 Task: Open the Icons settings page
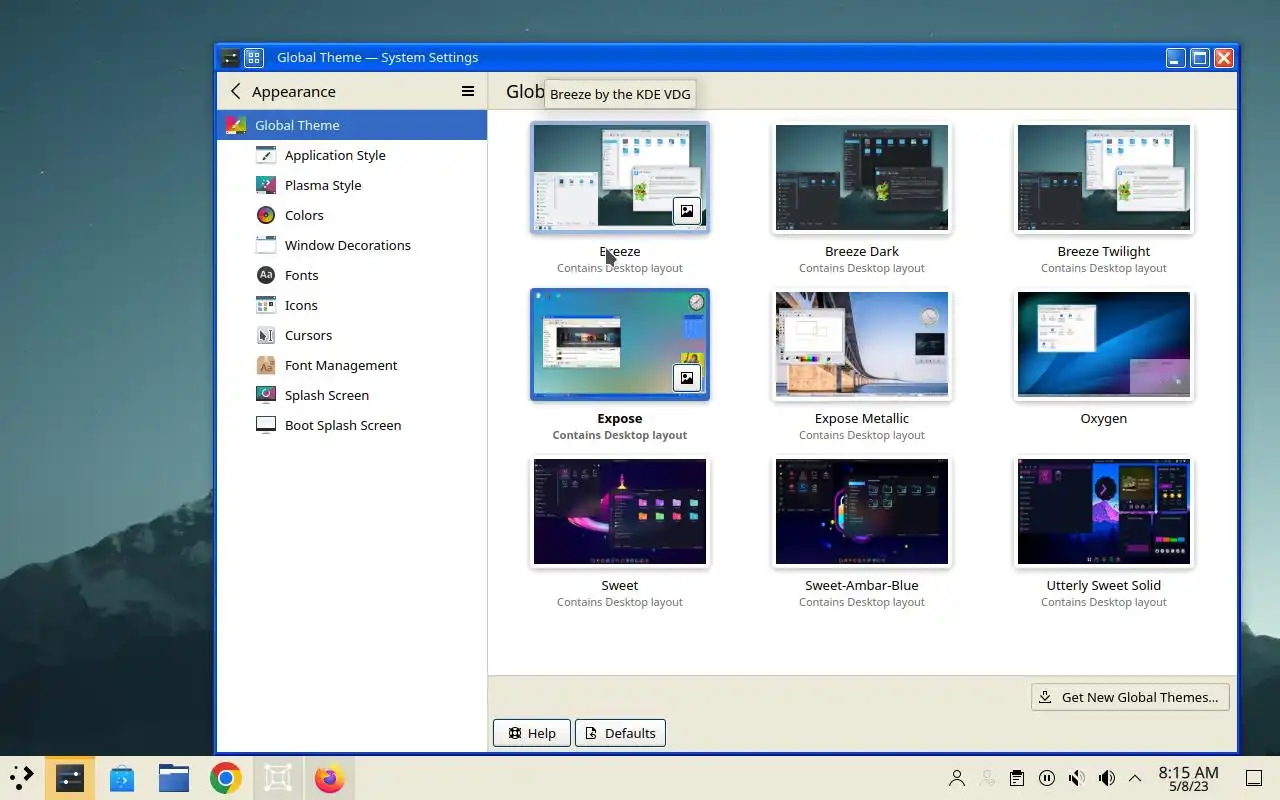point(352,305)
